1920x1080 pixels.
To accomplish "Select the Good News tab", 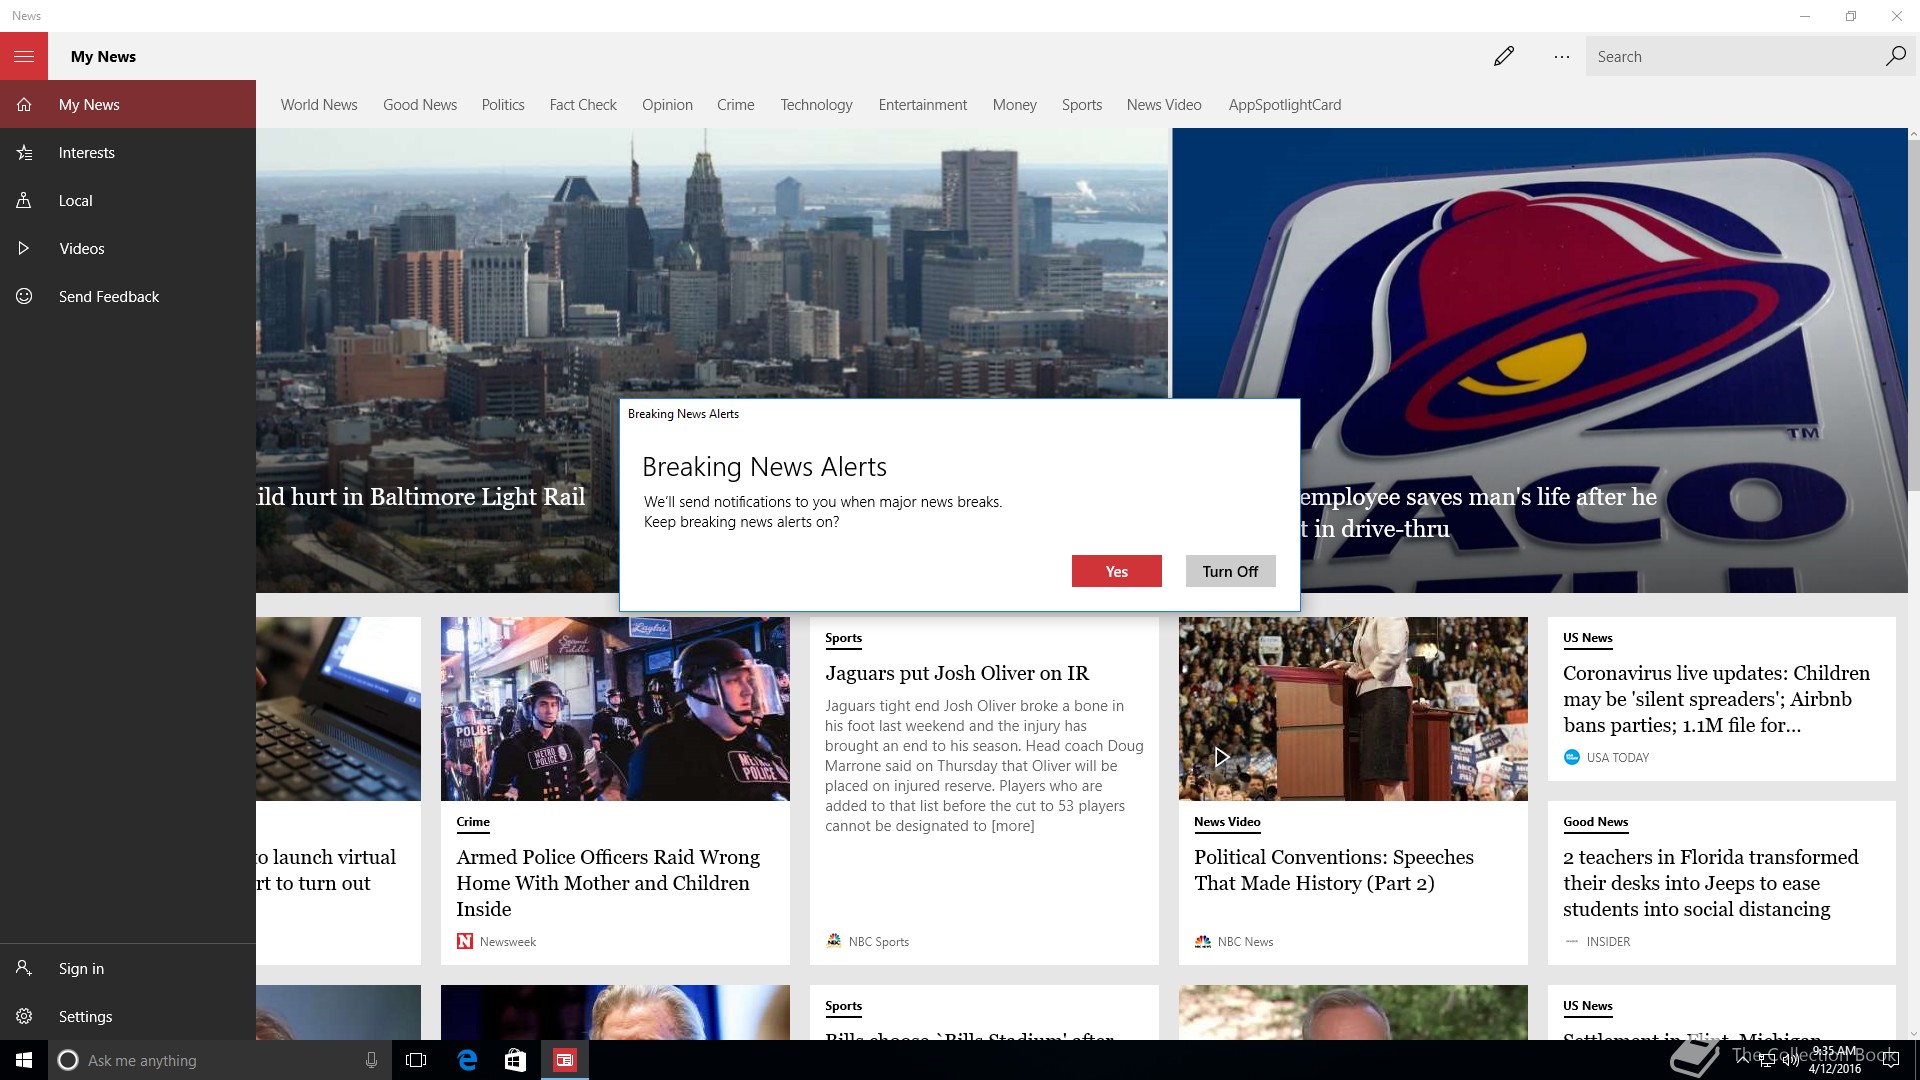I will [x=420, y=104].
